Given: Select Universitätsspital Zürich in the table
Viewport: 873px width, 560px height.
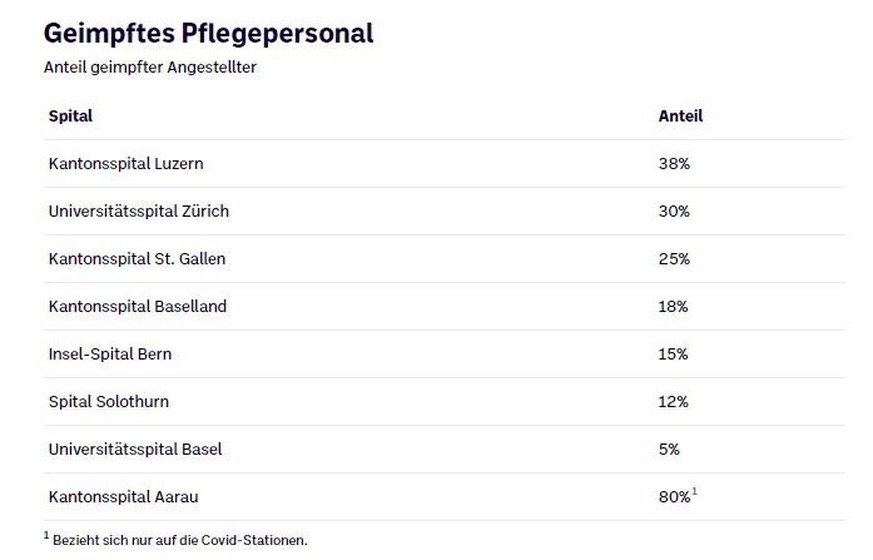Looking at the screenshot, I should pyautogui.click(x=138, y=211).
